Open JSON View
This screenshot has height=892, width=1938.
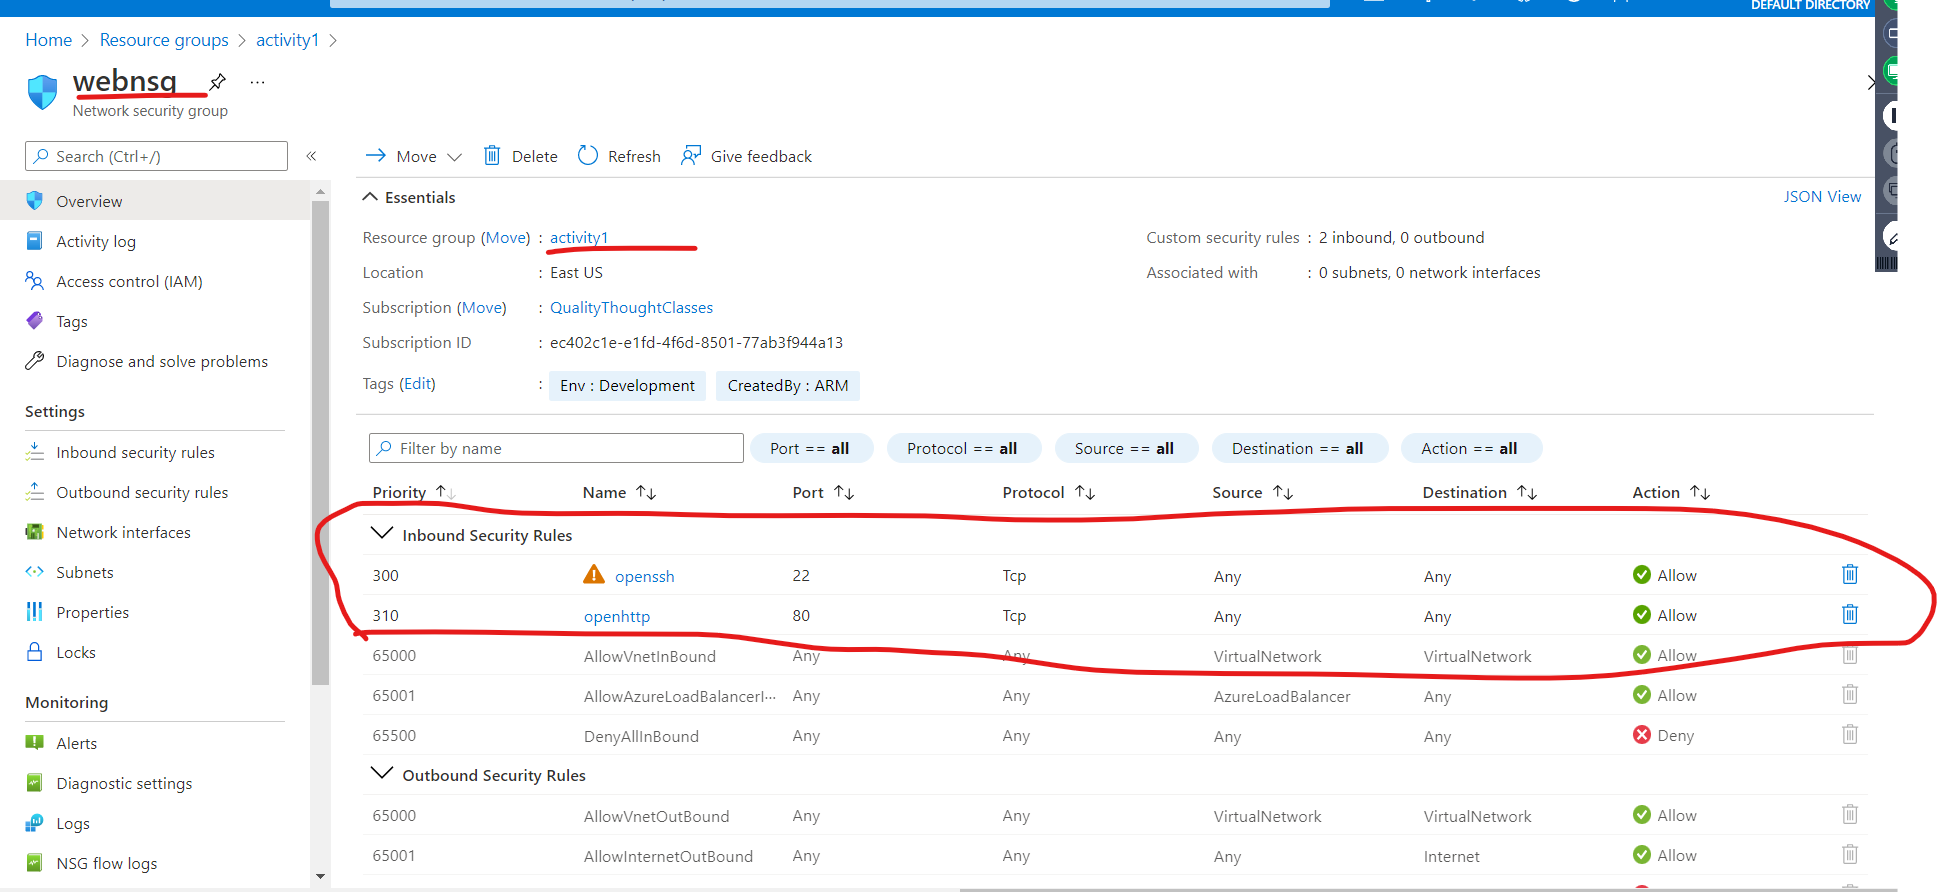pos(1822,197)
